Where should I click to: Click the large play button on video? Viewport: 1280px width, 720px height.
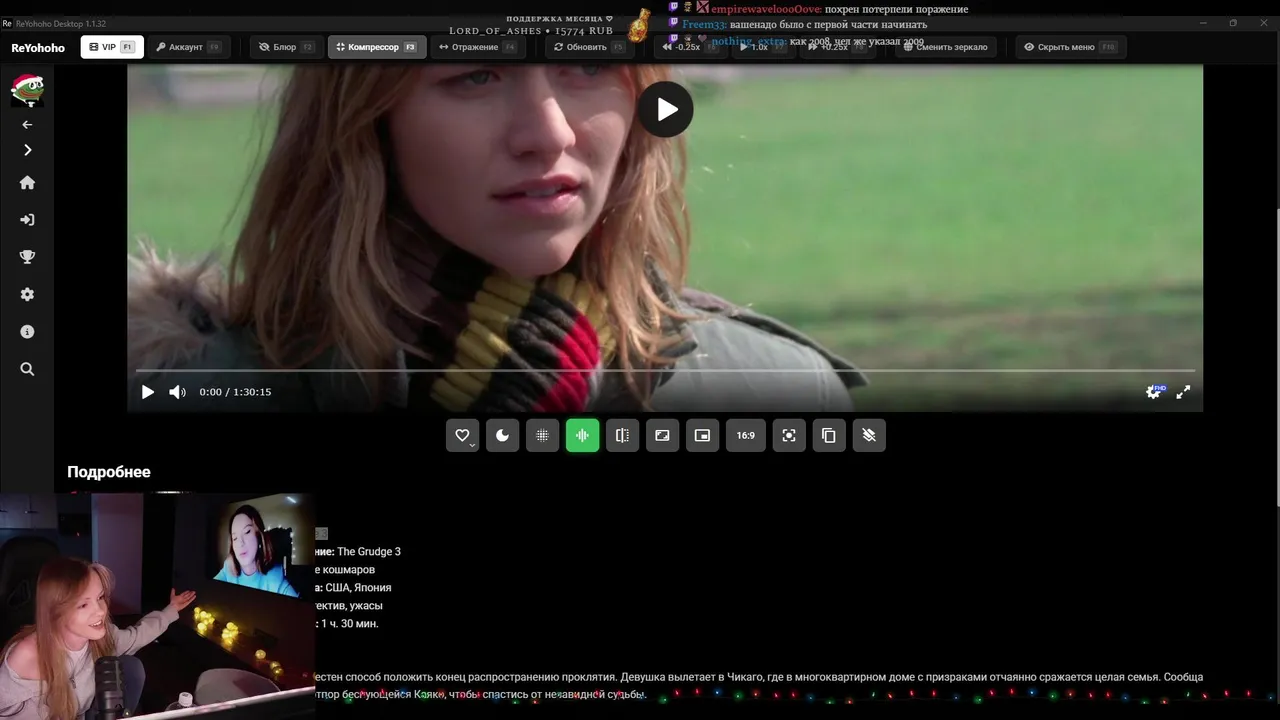[667, 110]
